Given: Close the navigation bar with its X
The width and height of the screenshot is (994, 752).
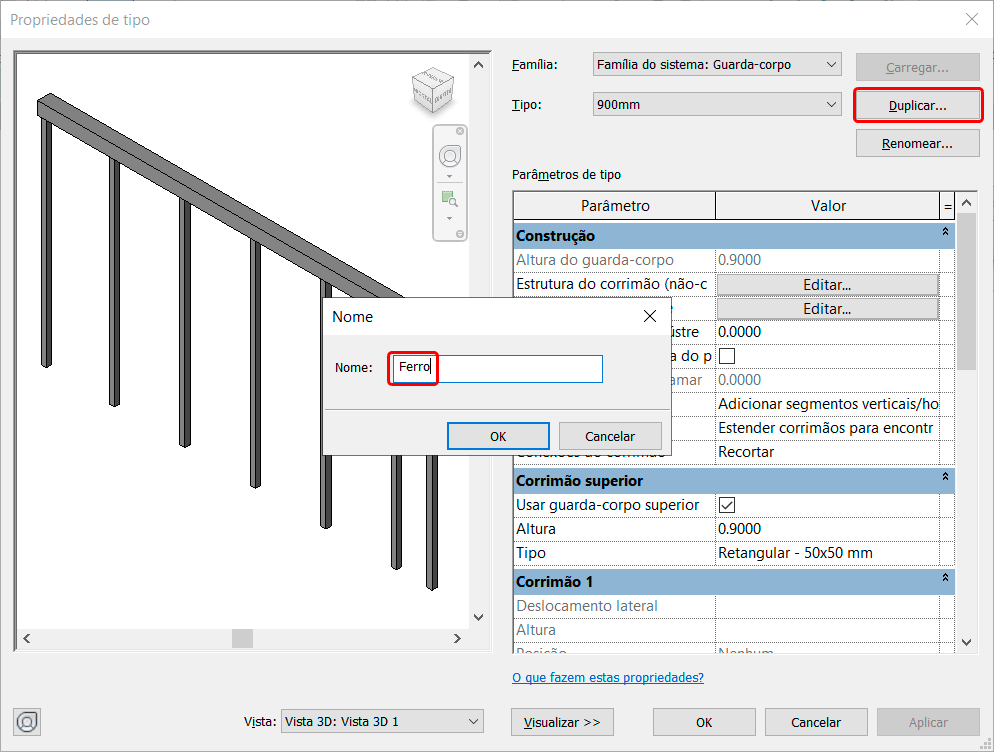Looking at the screenshot, I should click(460, 131).
